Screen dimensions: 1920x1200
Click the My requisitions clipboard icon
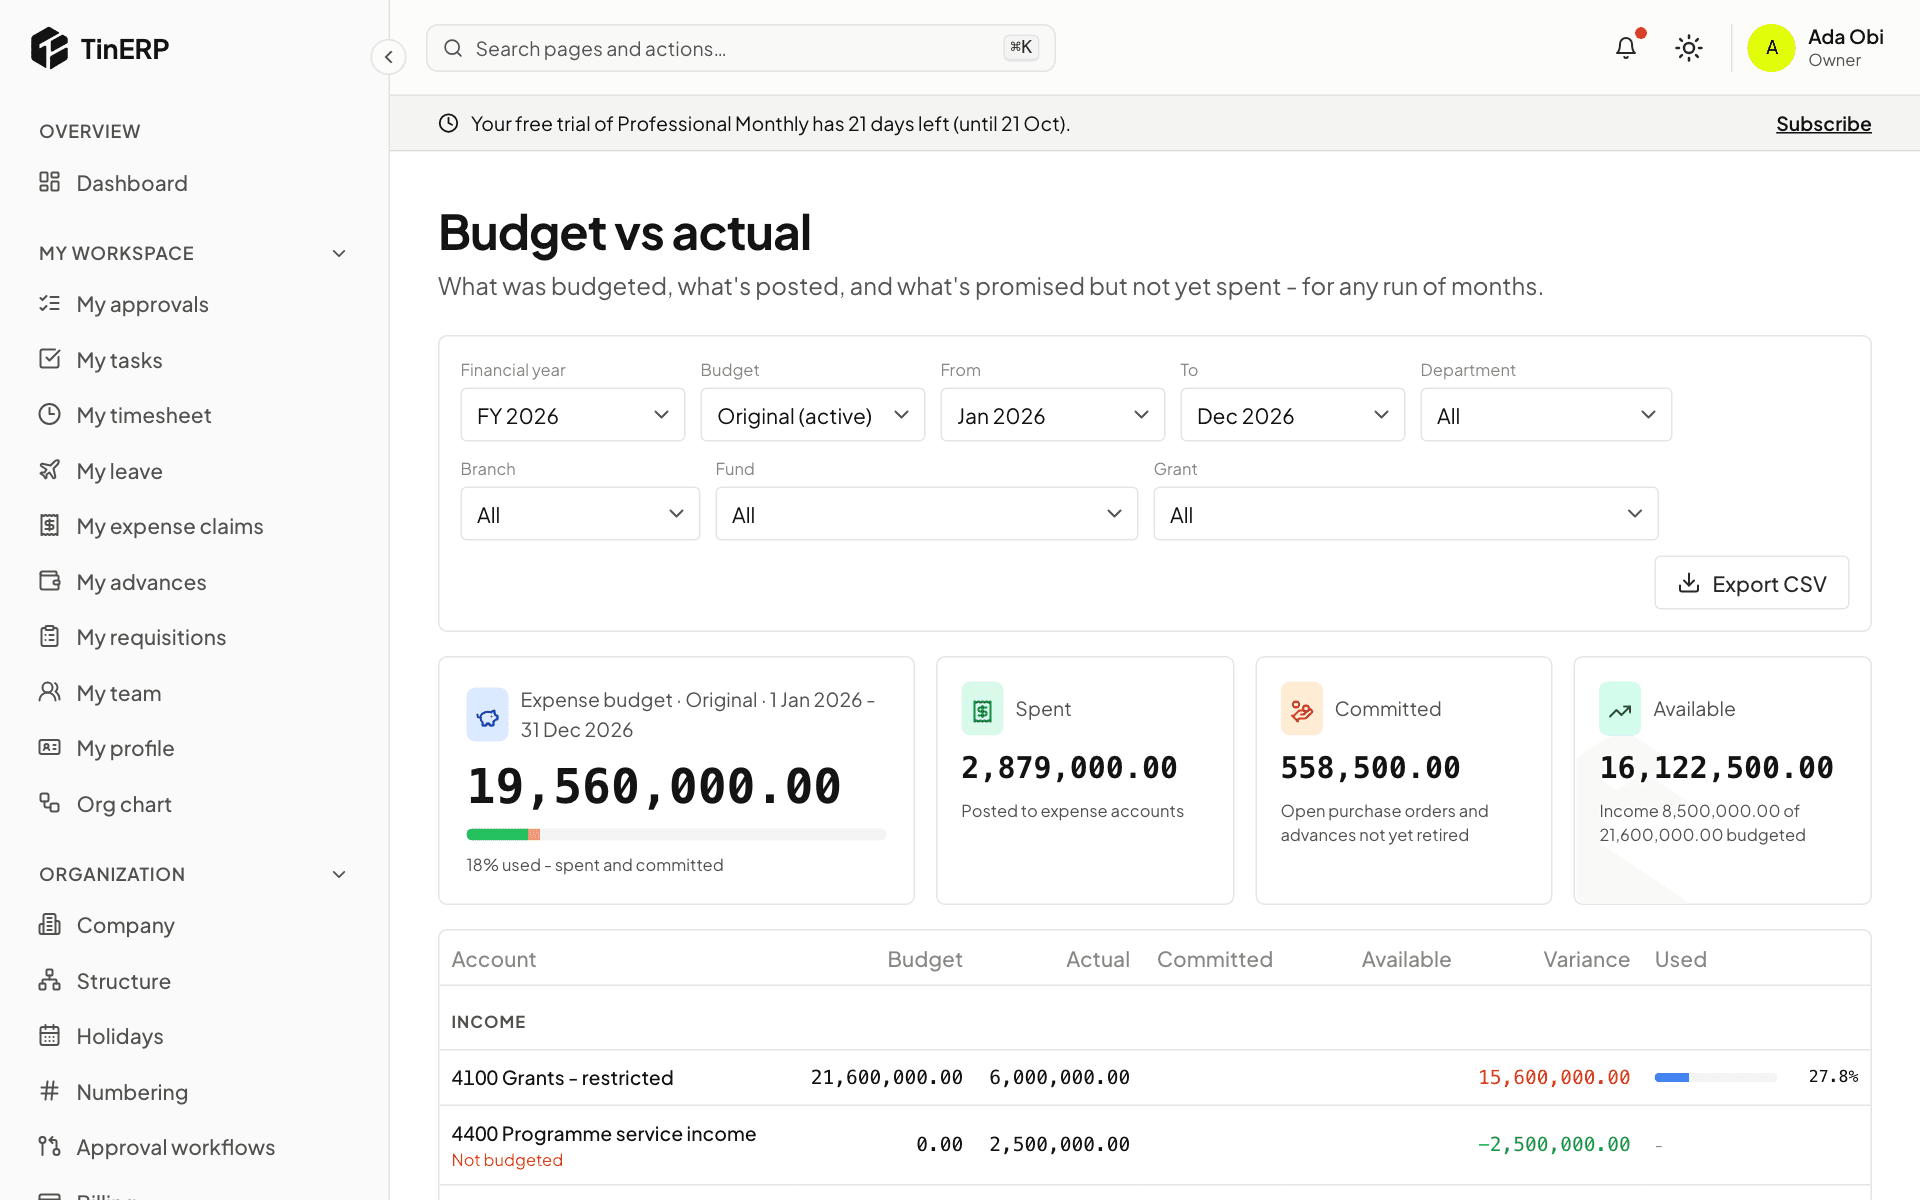(49, 636)
